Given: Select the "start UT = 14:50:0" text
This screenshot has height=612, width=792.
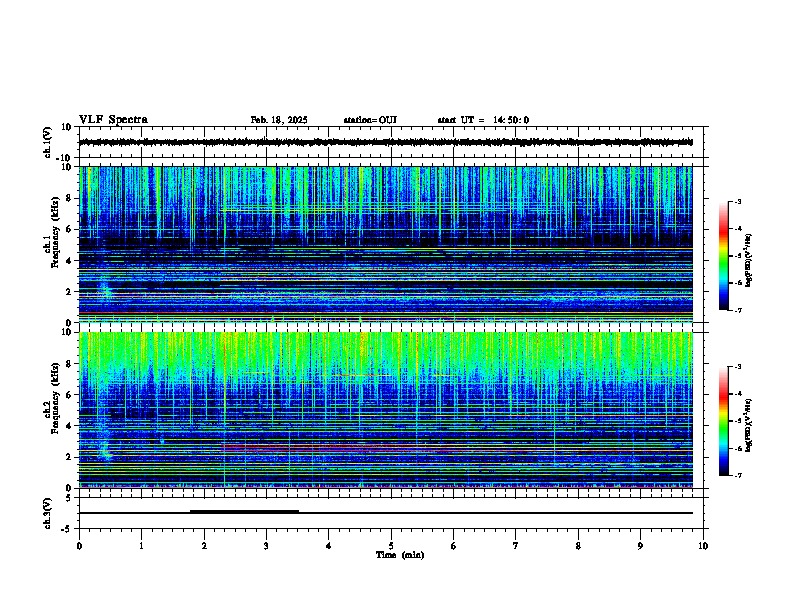Looking at the screenshot, I should pos(483,120).
